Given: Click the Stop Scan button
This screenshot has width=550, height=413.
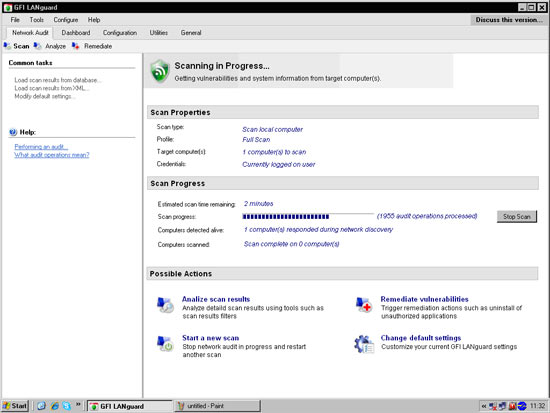Looking at the screenshot, I should pyautogui.click(x=517, y=217).
